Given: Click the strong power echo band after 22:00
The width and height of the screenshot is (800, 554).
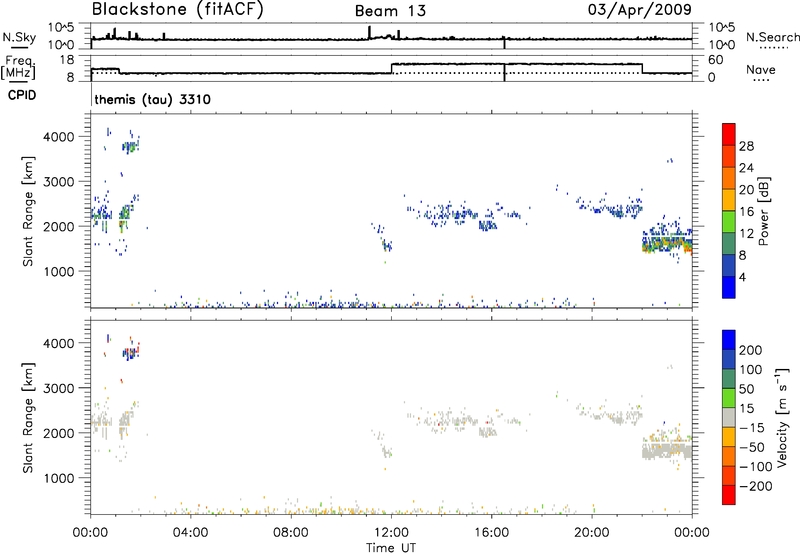Looking at the screenshot, I should [667, 243].
